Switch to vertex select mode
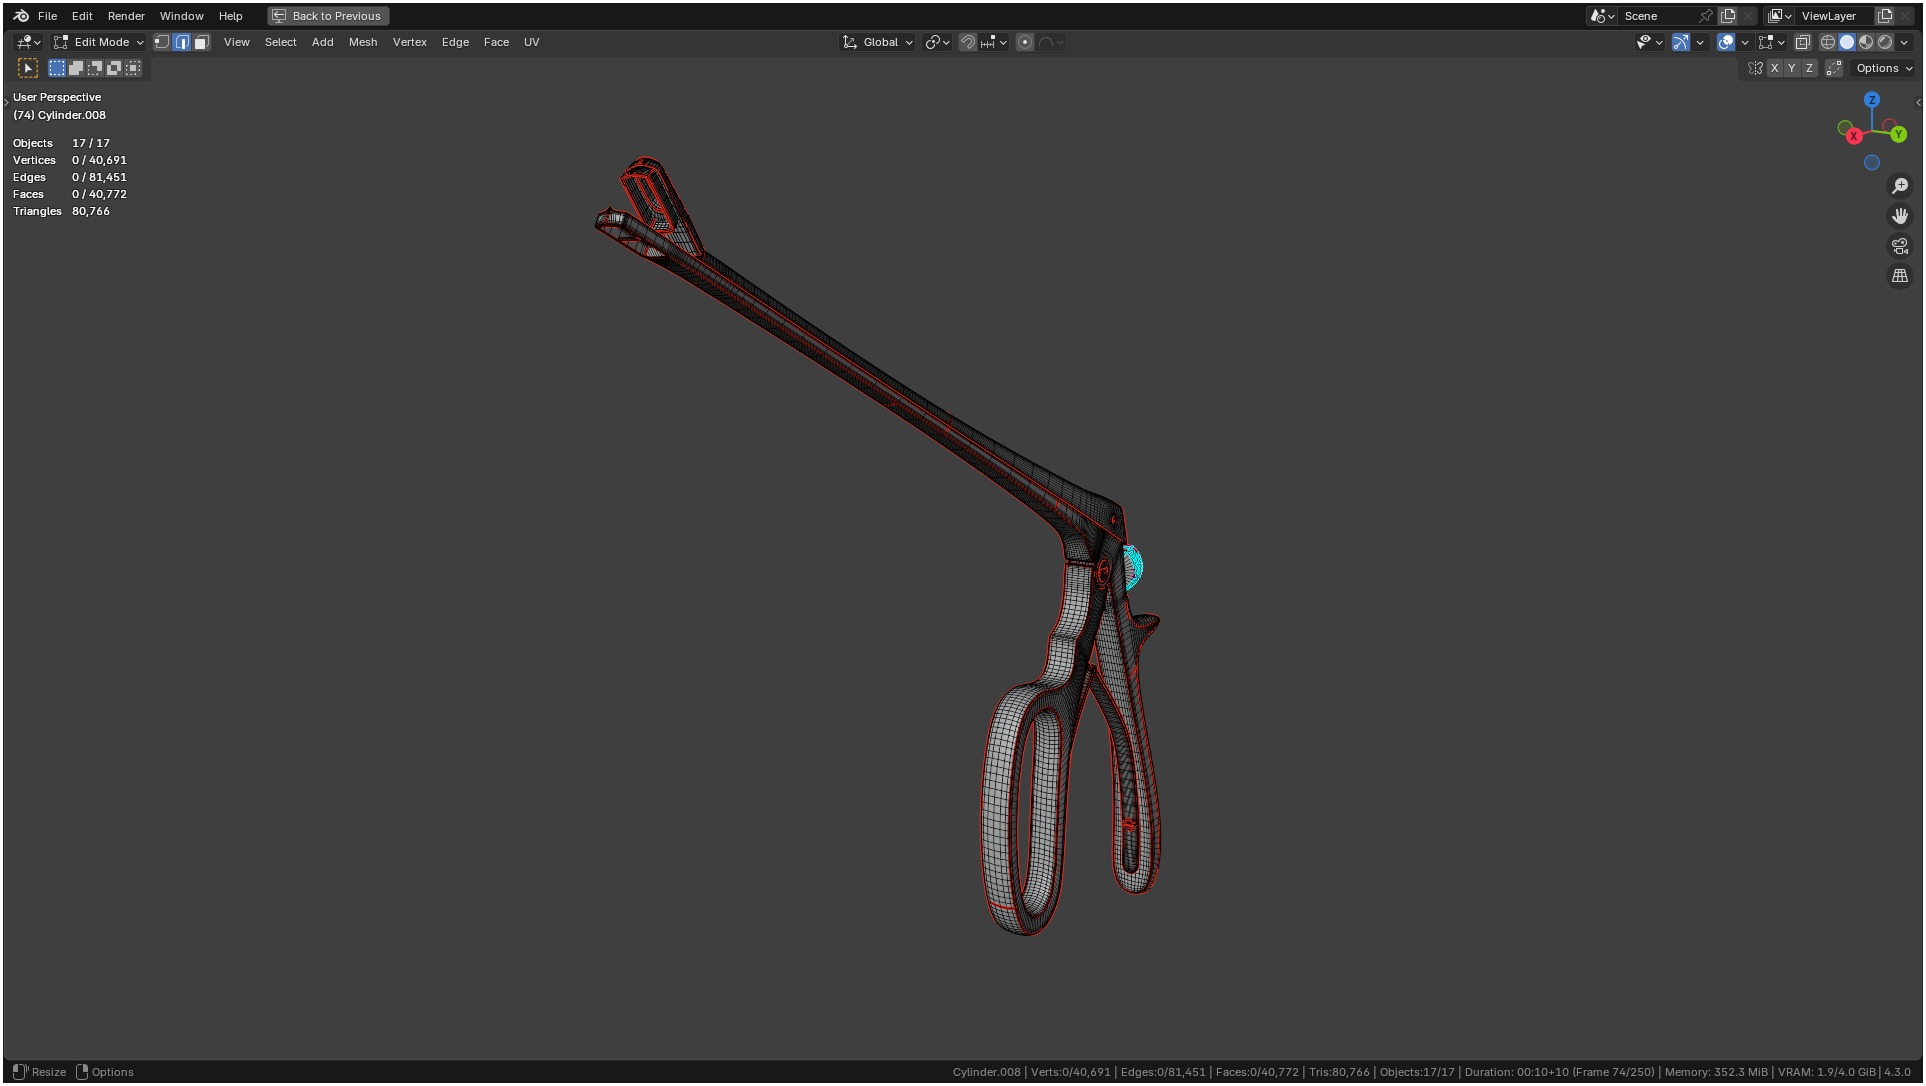This screenshot has width=1926, height=1086. pyautogui.click(x=162, y=42)
